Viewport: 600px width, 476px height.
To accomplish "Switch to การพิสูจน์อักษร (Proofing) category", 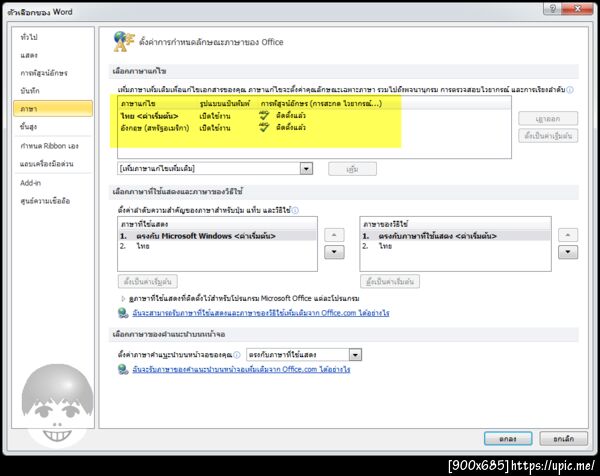I will click(x=44, y=73).
